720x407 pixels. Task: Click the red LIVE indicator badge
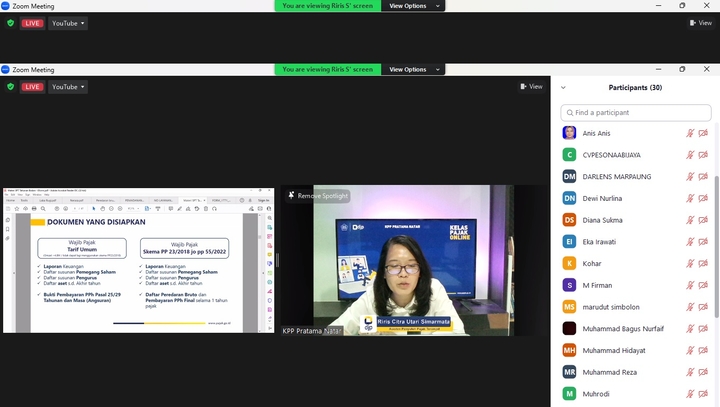pos(33,87)
